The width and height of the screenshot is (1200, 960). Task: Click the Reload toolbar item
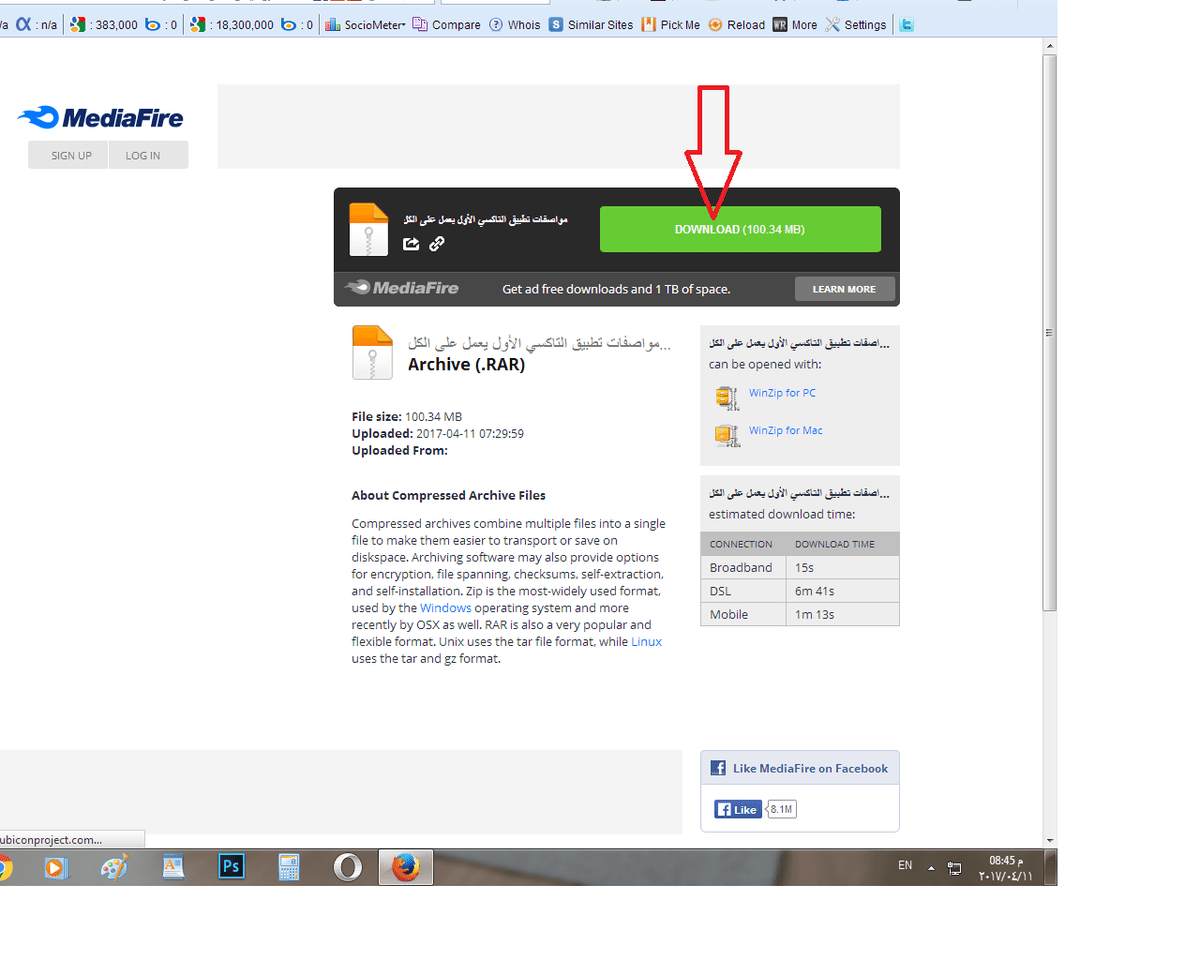click(x=737, y=25)
